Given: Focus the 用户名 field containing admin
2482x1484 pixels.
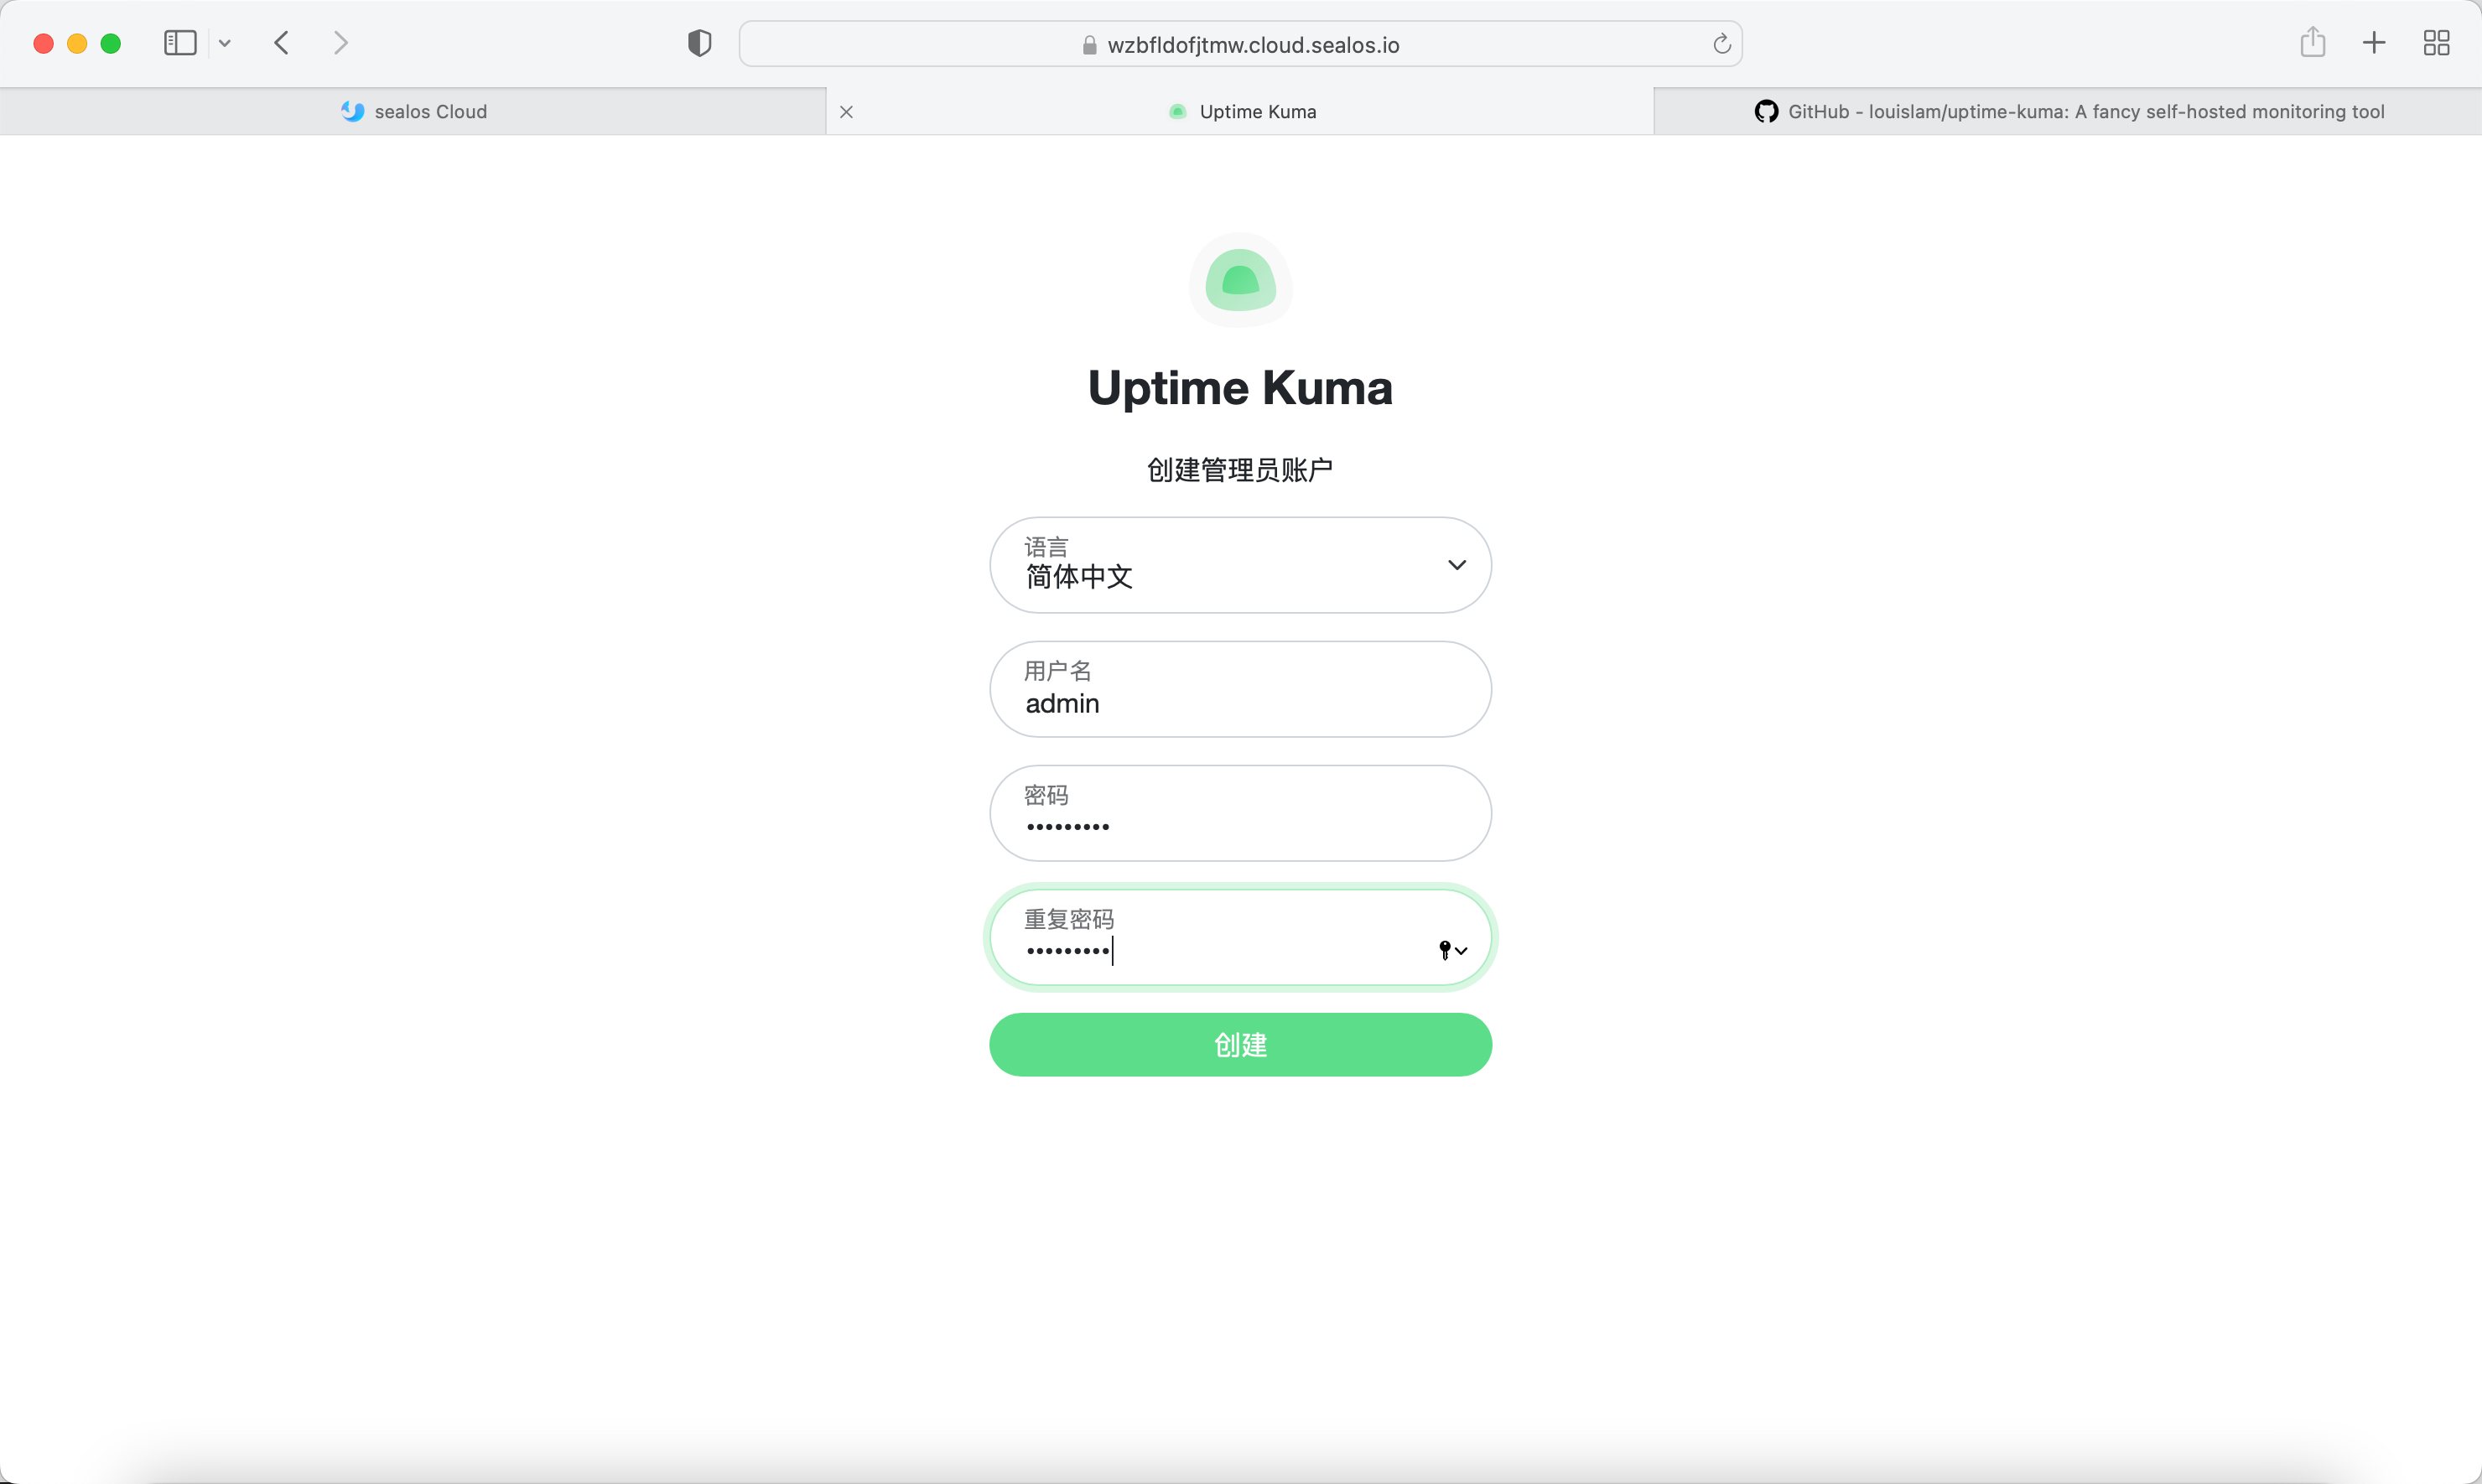Looking at the screenshot, I should (1240, 689).
